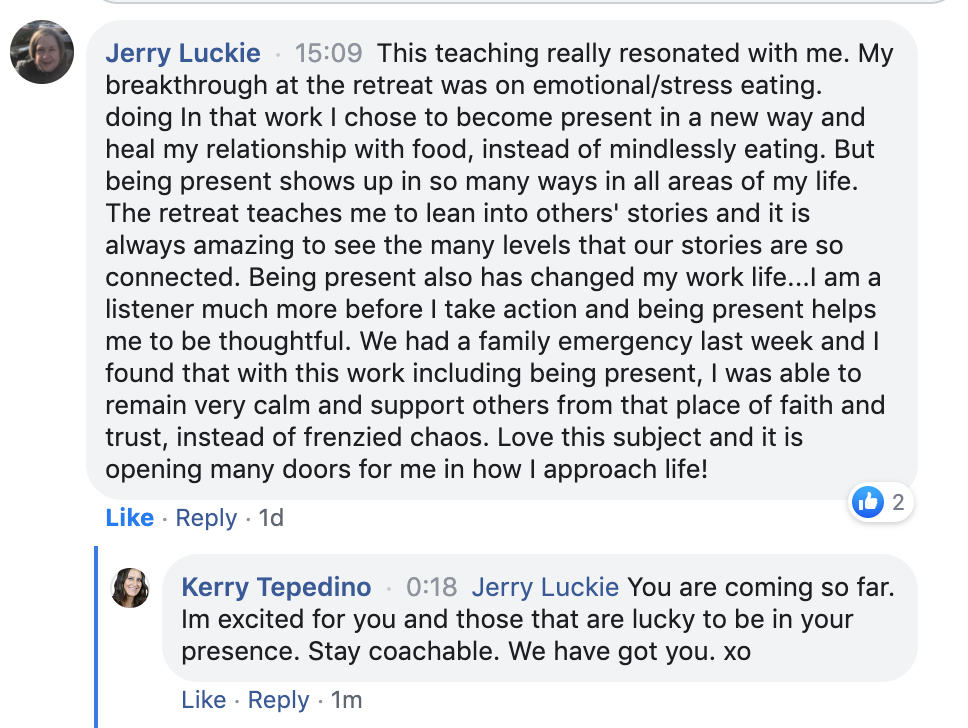Jump to video timestamp 0:18
This screenshot has width=968, height=728.
point(432,587)
